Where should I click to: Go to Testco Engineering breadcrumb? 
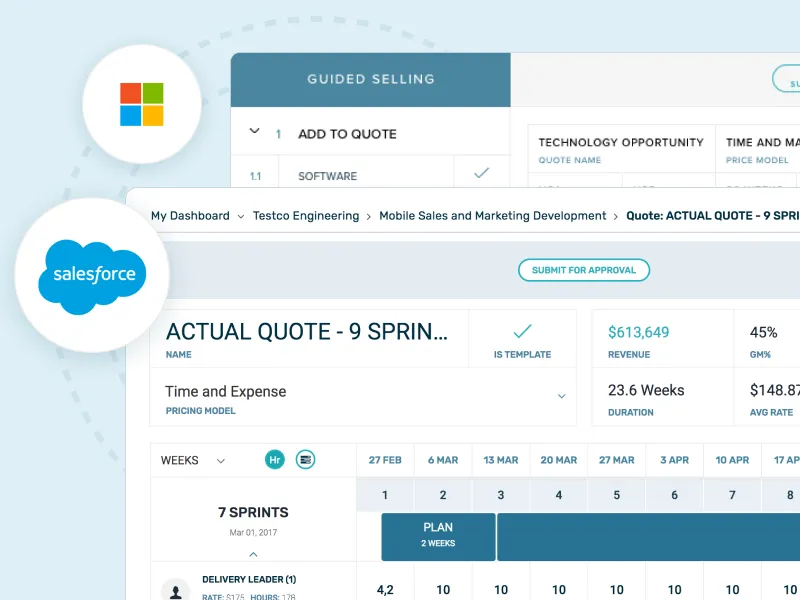click(x=306, y=216)
